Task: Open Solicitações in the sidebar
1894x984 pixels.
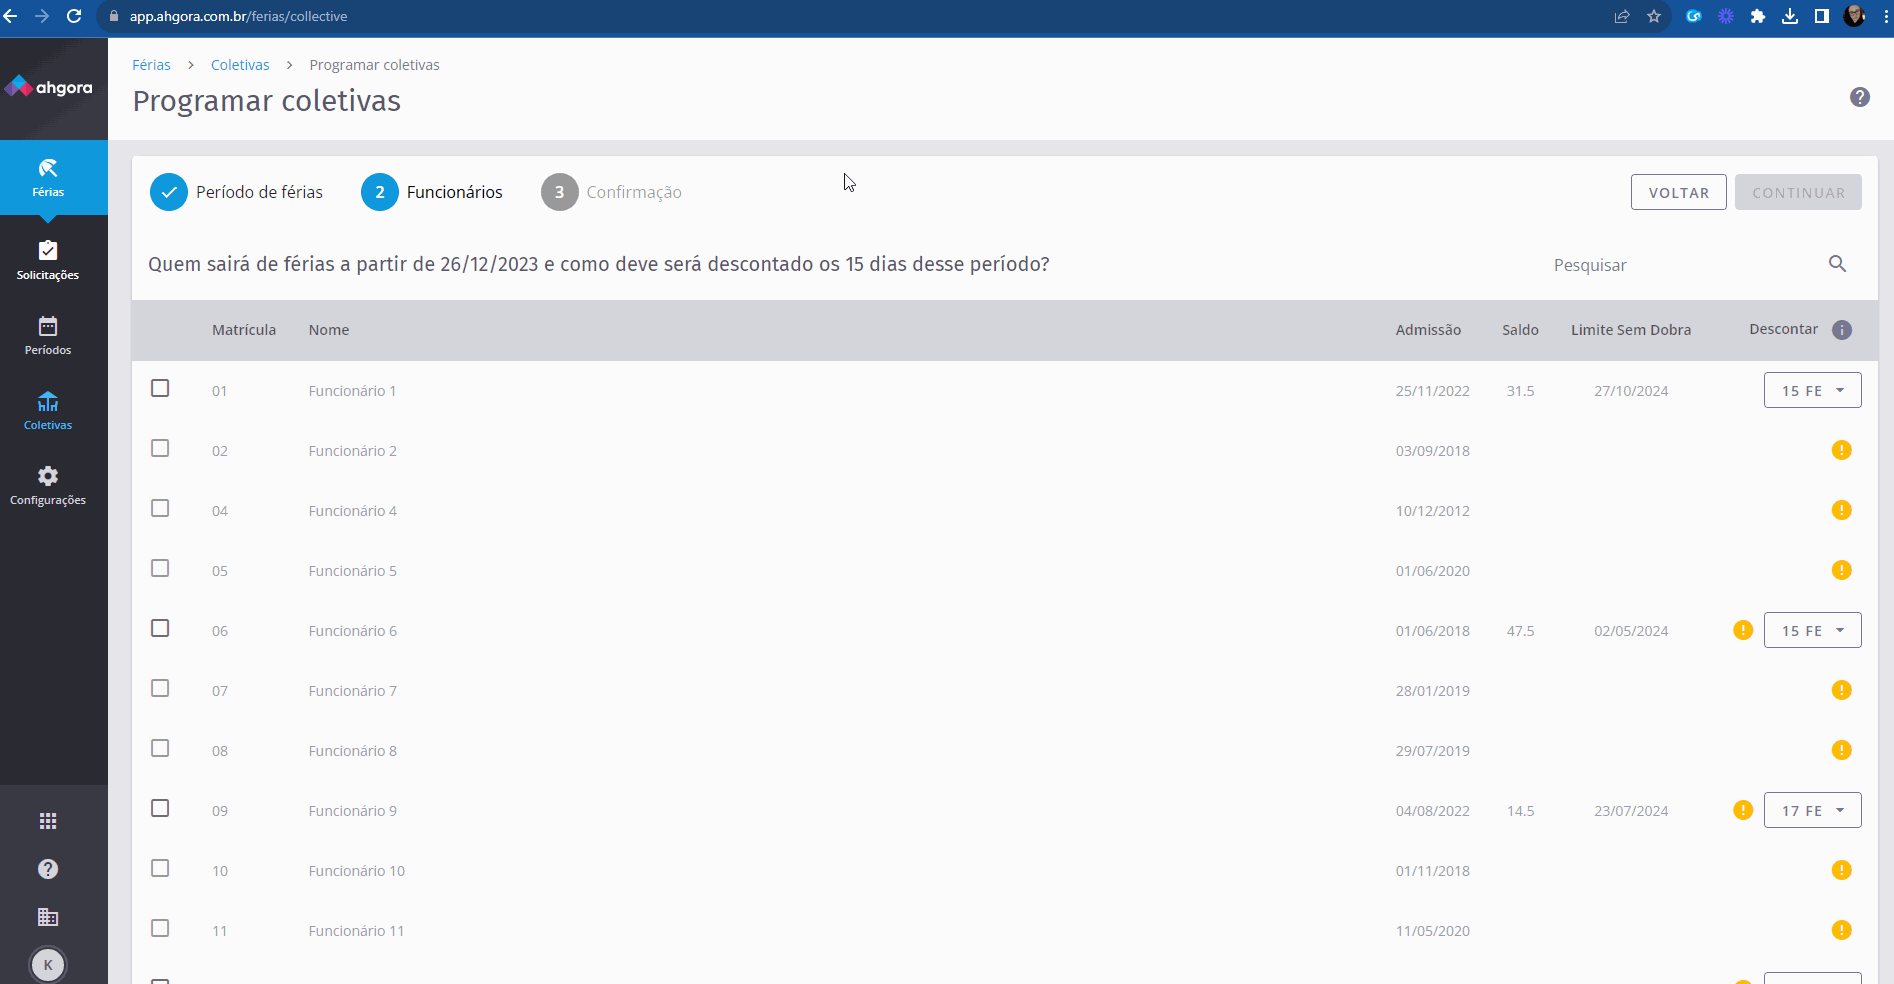Action: tap(48, 260)
